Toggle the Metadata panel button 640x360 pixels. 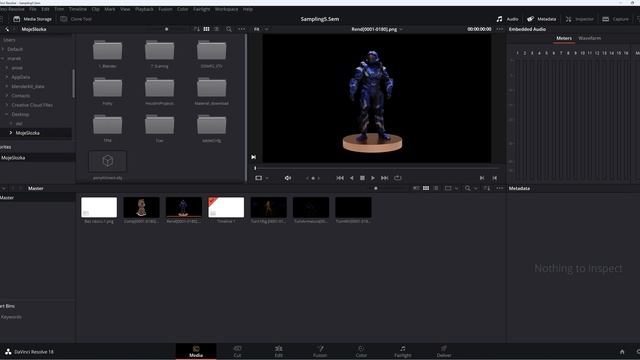[541, 19]
